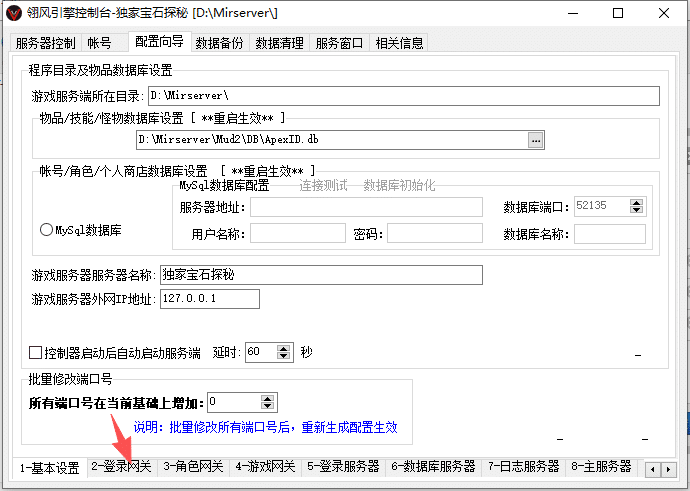Image resolution: width=690 pixels, height=491 pixels.
Task: Click the browse button for ApexID.db path
Action: tap(536, 140)
